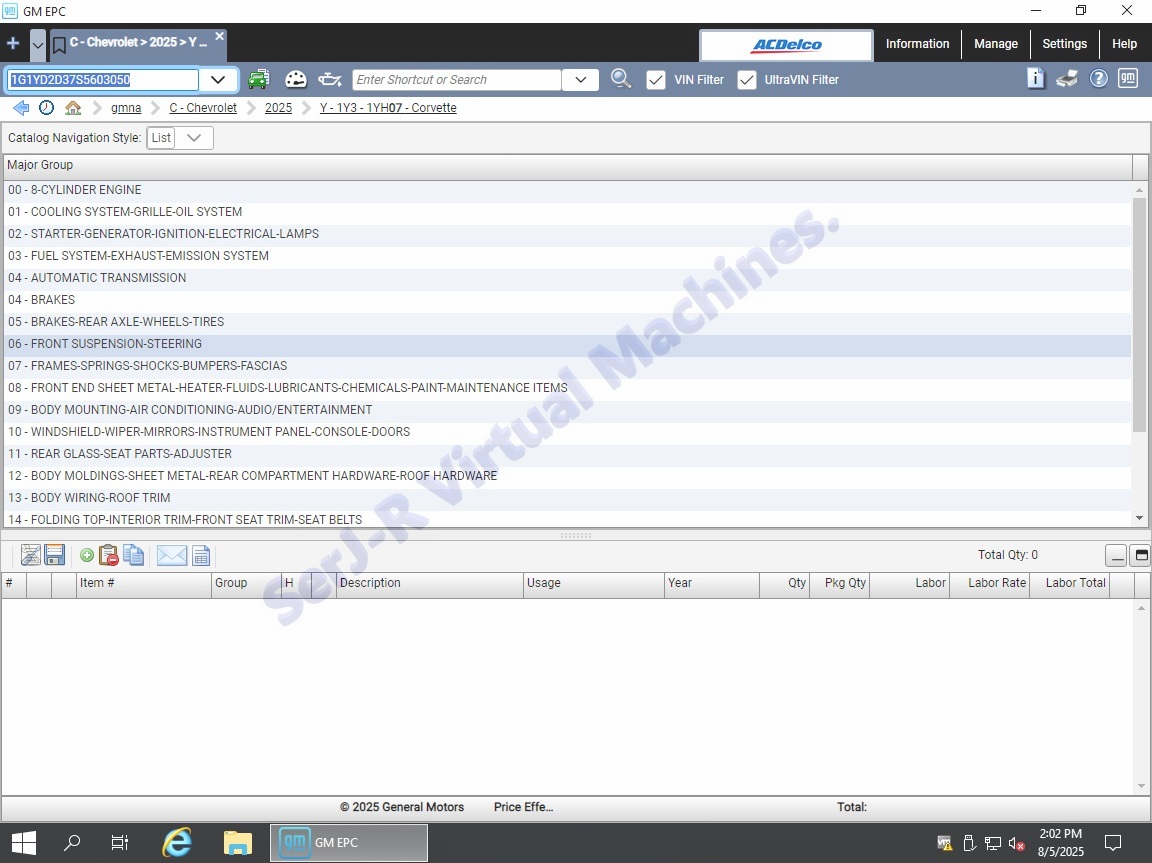Expand the VIN history dropdown arrow
Screen dimensions: 1152x863
tap(218, 79)
